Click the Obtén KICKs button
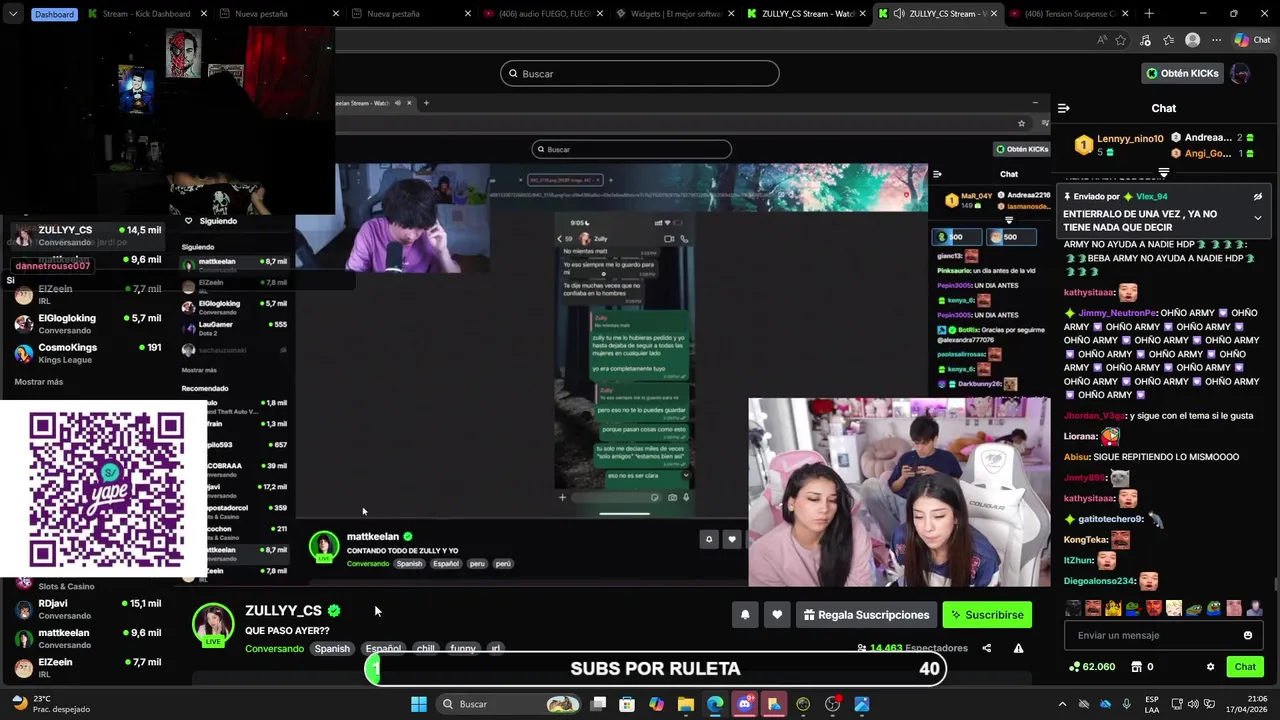The width and height of the screenshot is (1280, 720). coord(1182,73)
